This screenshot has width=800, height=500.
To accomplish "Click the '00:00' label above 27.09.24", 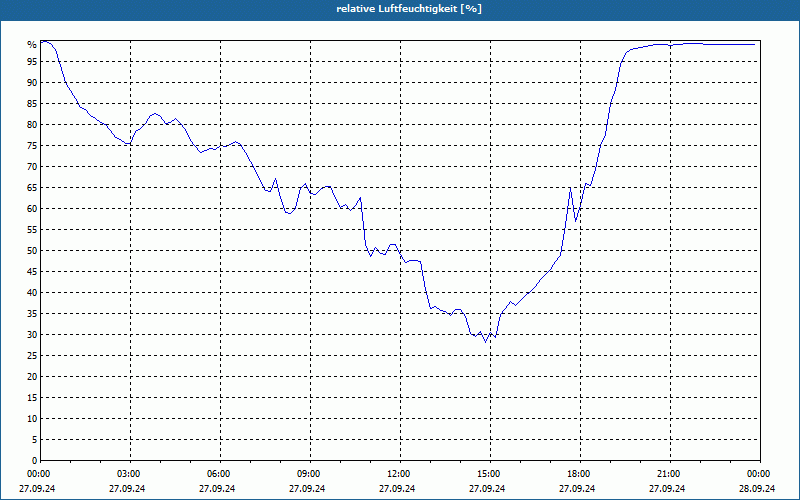I will pyautogui.click(x=37, y=474).
